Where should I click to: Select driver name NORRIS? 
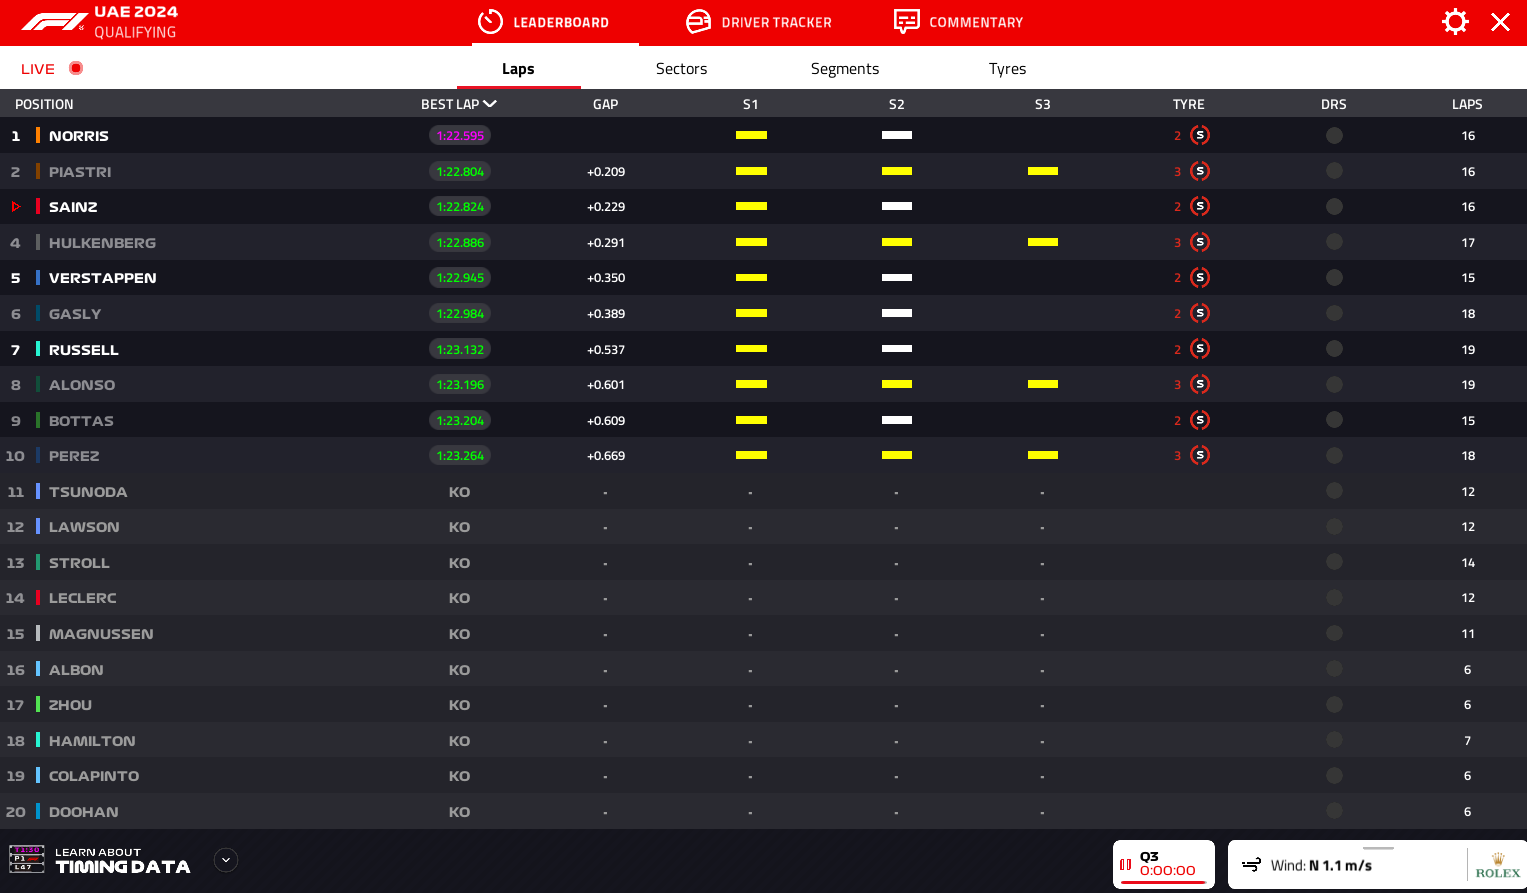[79, 136]
